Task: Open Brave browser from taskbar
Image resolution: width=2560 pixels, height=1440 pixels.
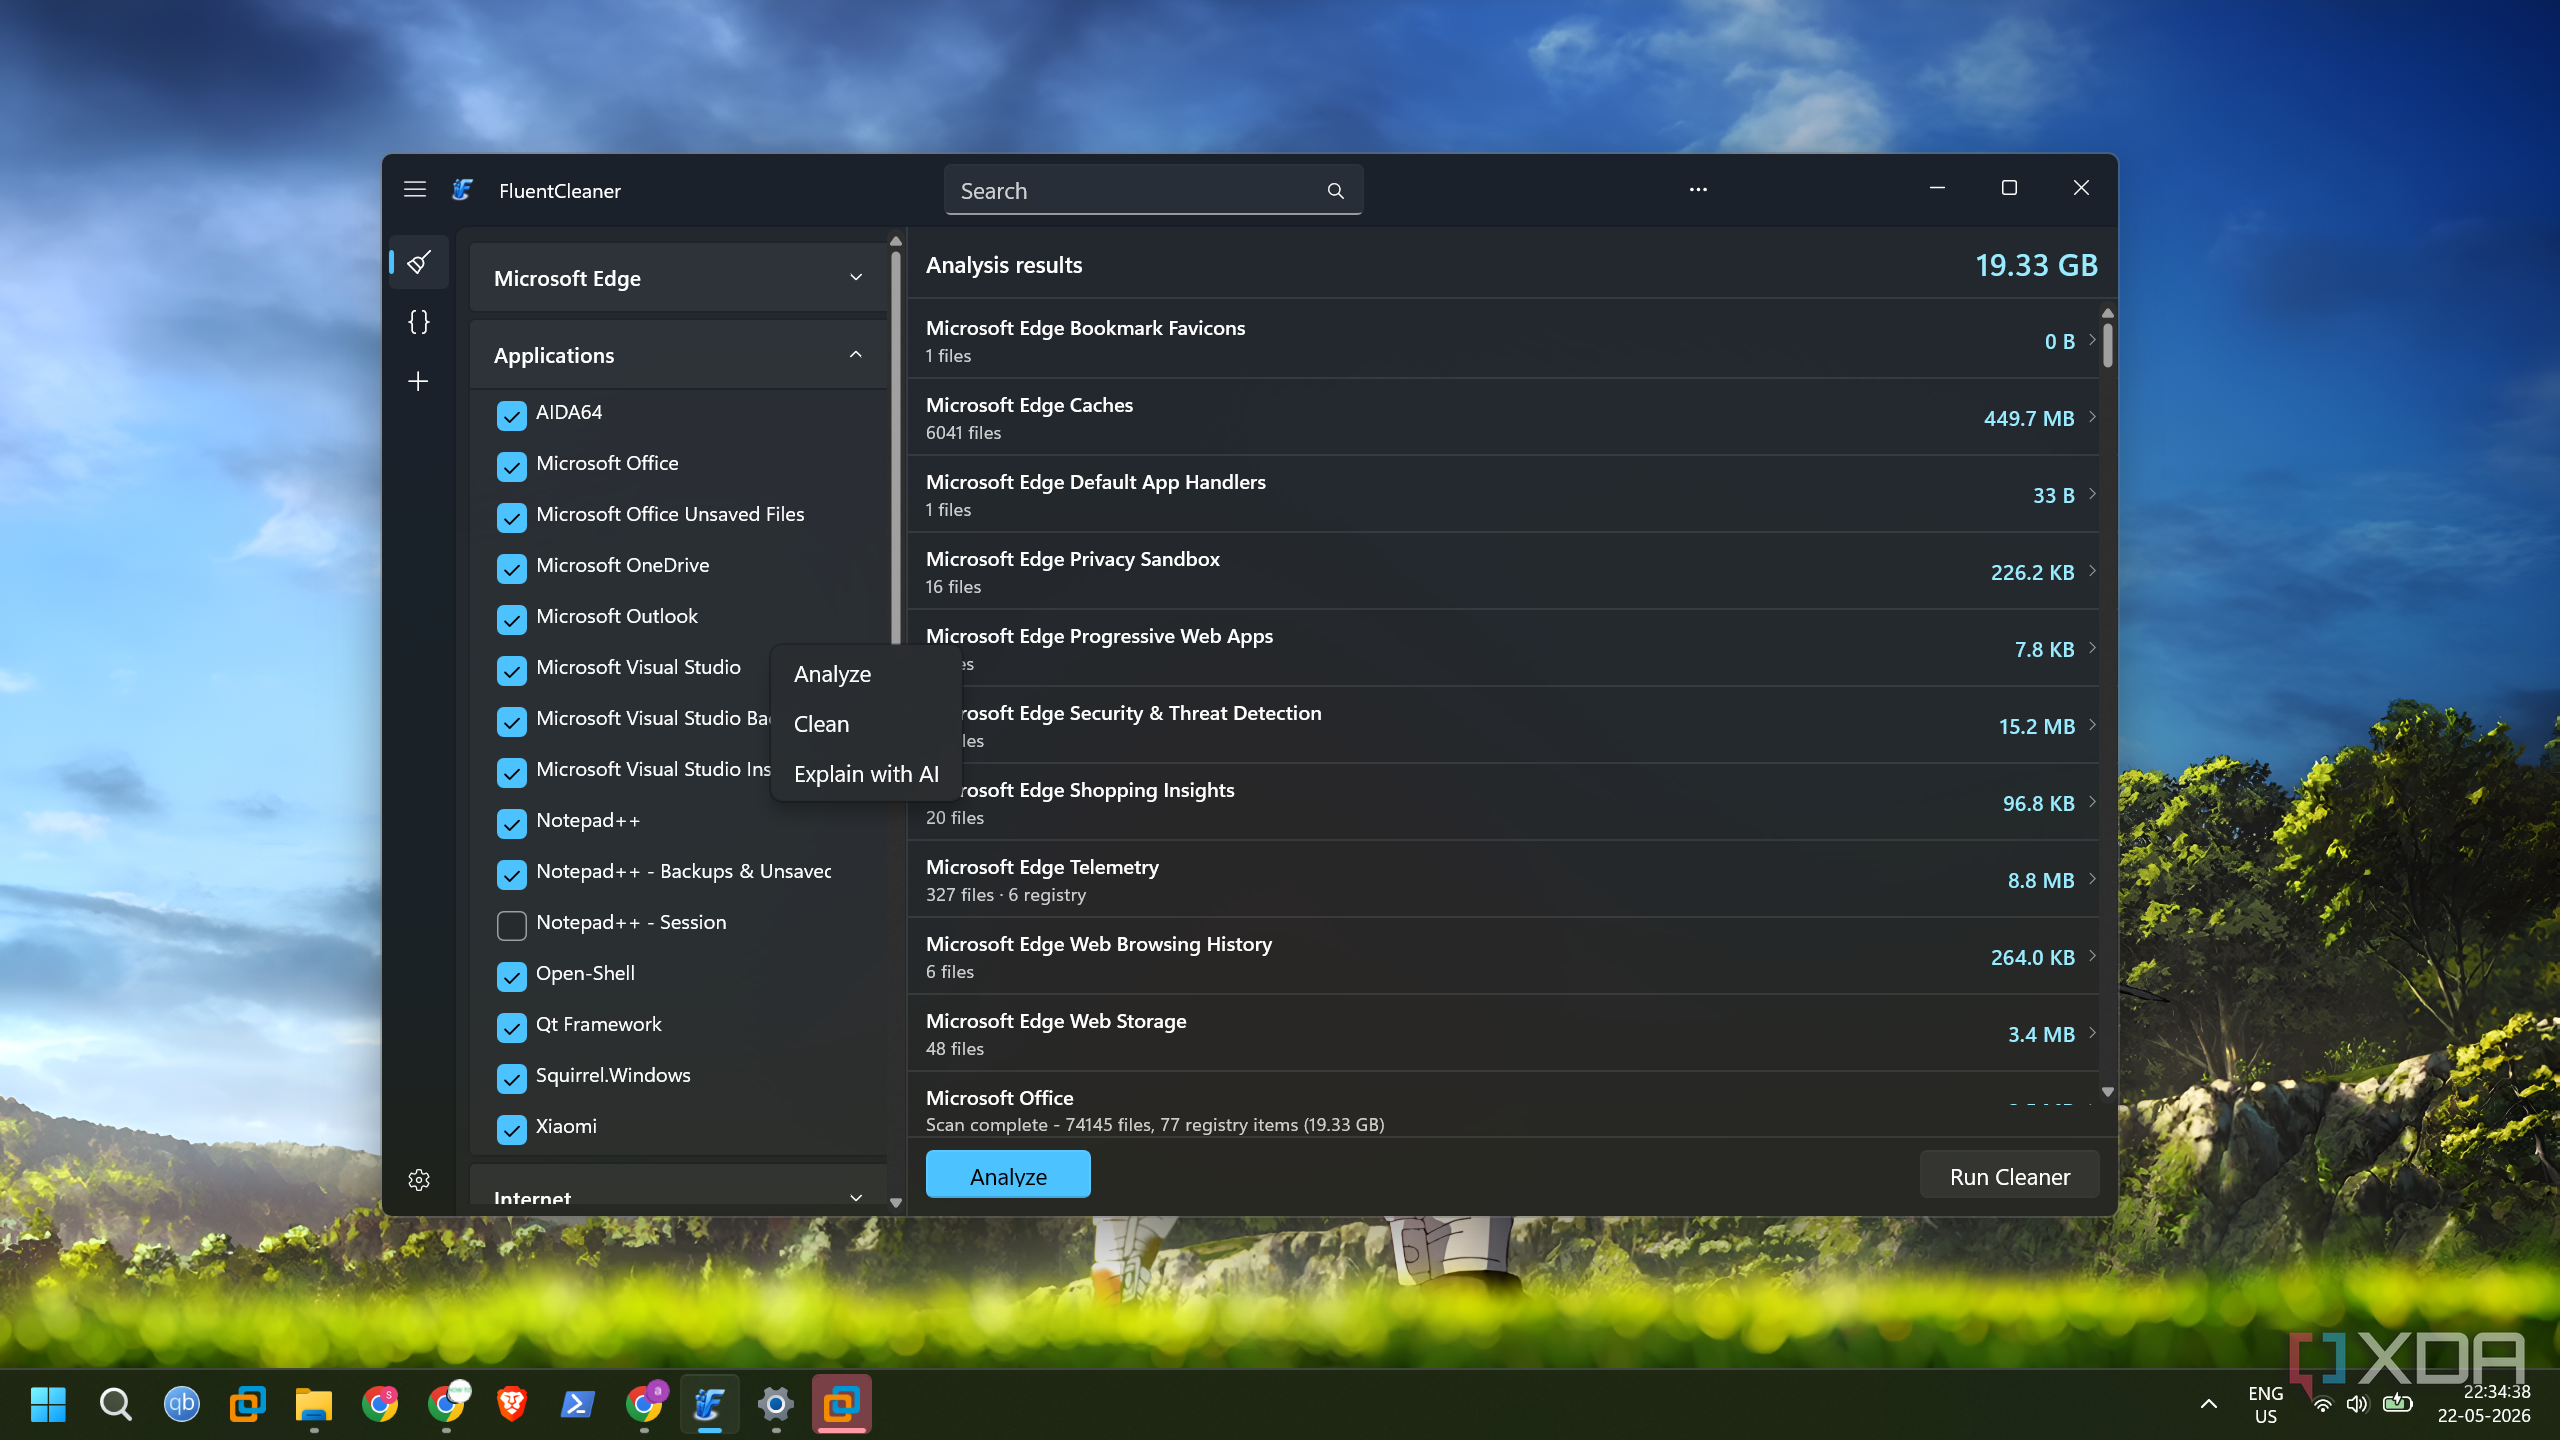Action: point(511,1405)
